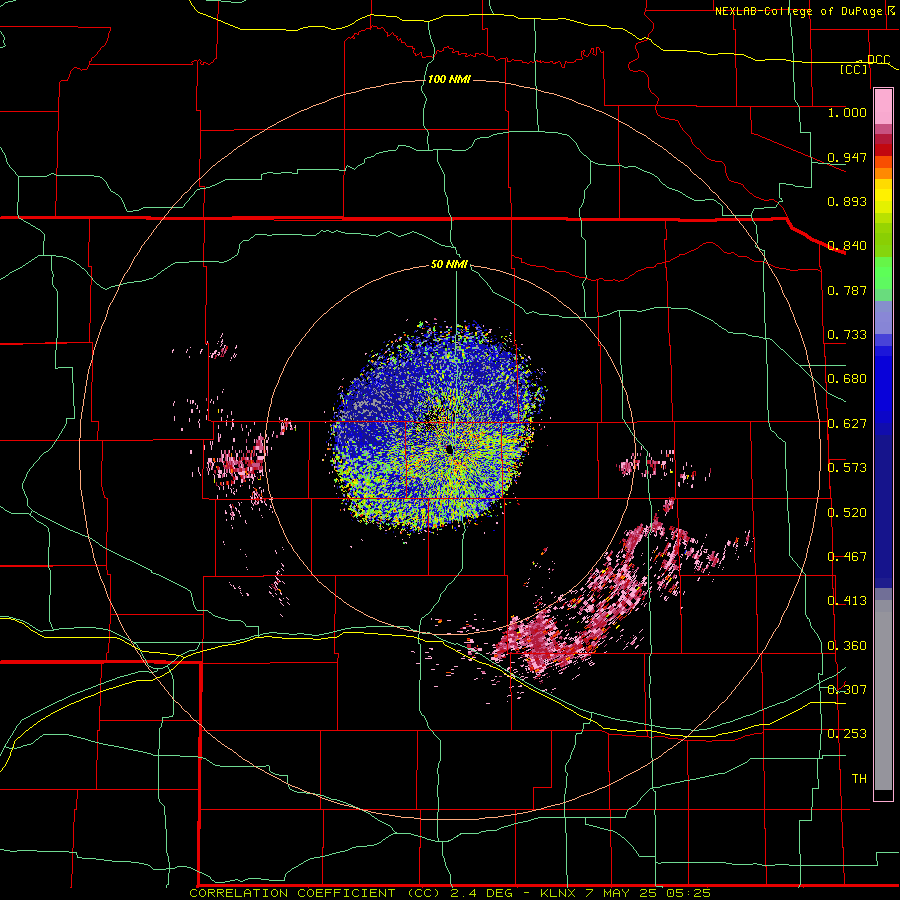This screenshot has width=900, height=900.
Task: Click the KLNX station identifier in footer
Action: [557, 893]
